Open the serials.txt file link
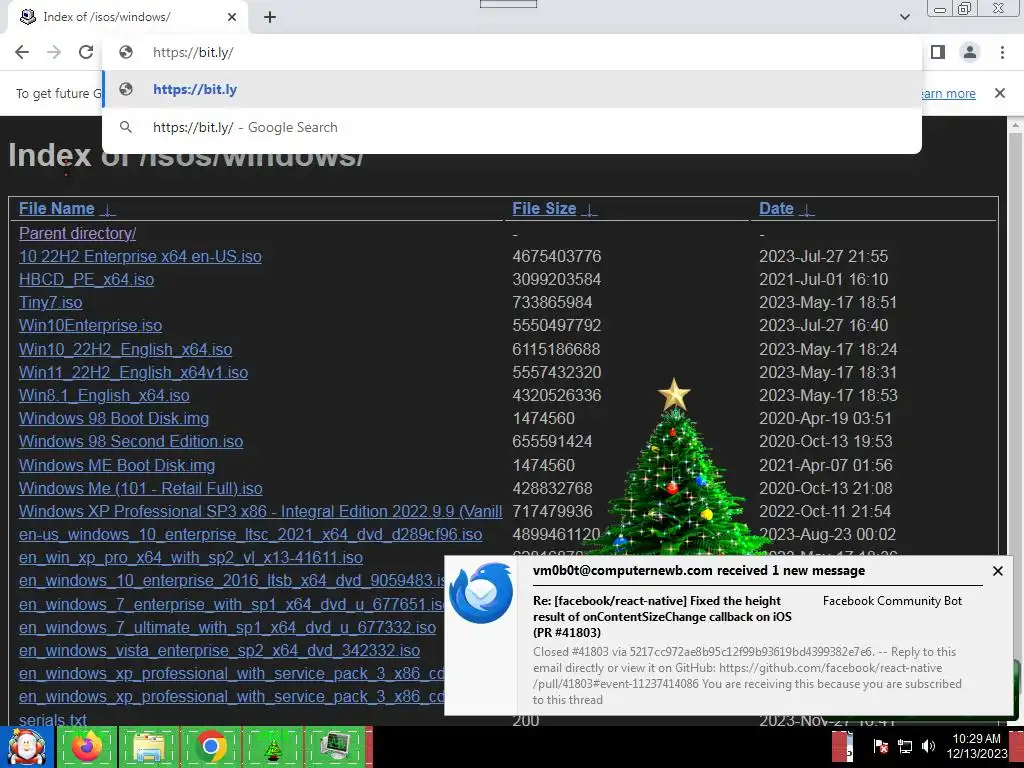 (52, 720)
